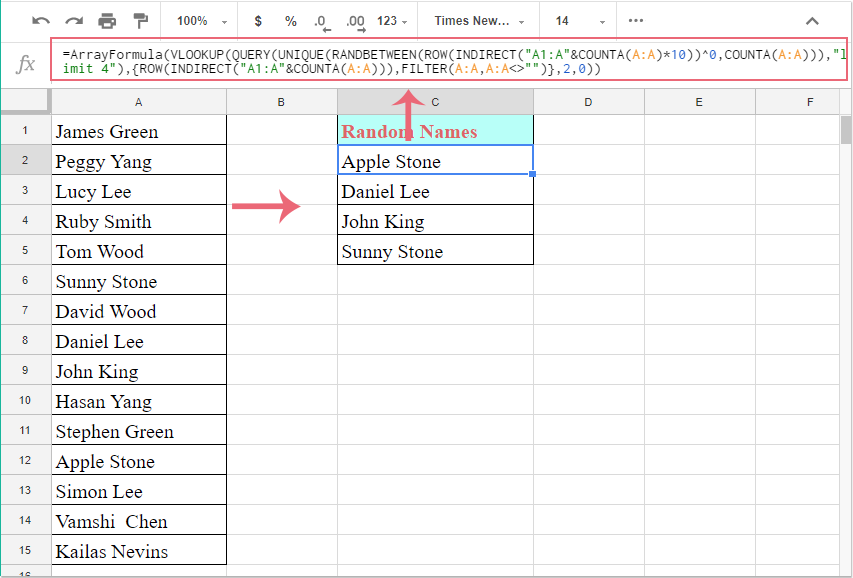Increase decimal places
The height and width of the screenshot is (578, 853).
click(354, 20)
